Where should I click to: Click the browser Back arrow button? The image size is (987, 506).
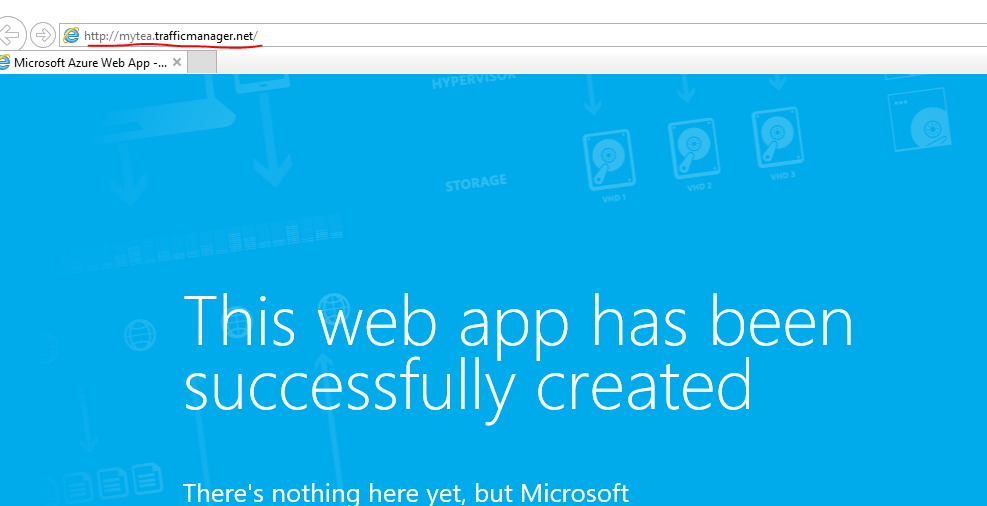[x=9, y=35]
